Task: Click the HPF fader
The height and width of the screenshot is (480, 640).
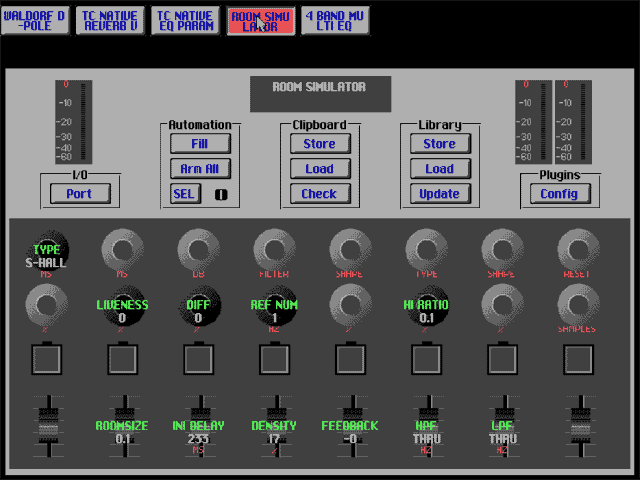Action: pos(429,426)
